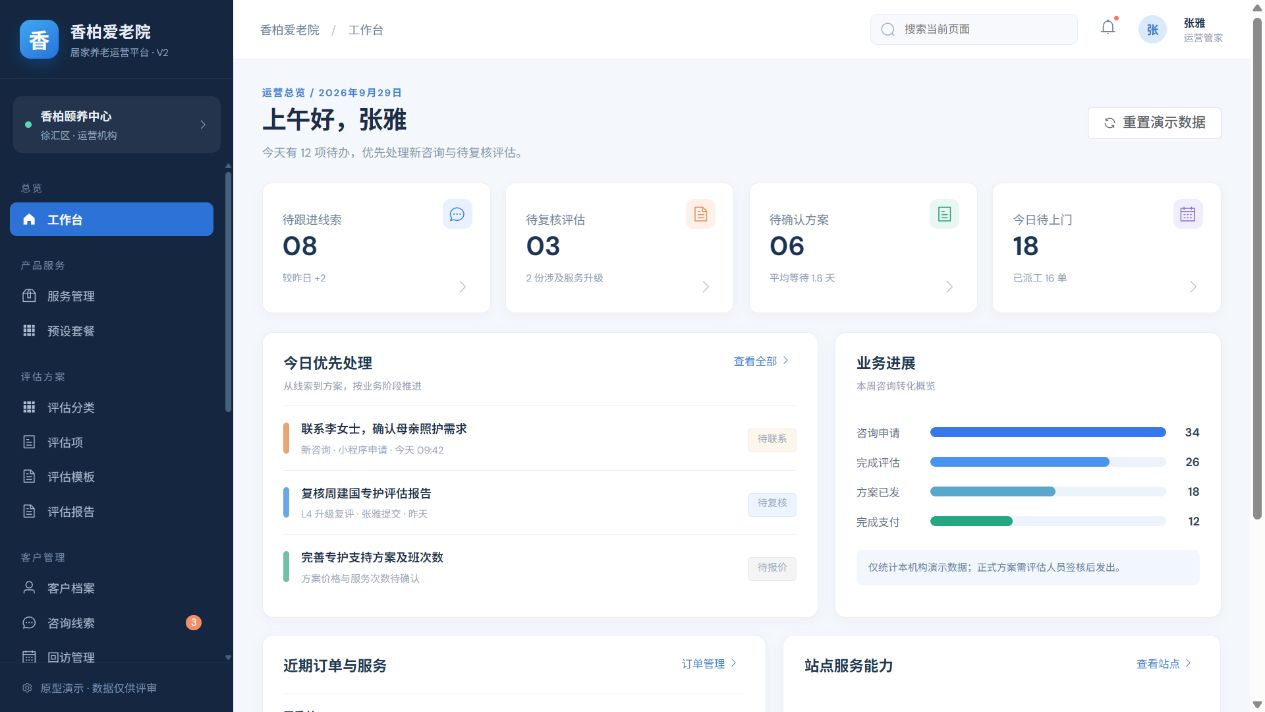Open 查看全部 link in 今日优先处理
The image size is (1265, 712).
761,361
